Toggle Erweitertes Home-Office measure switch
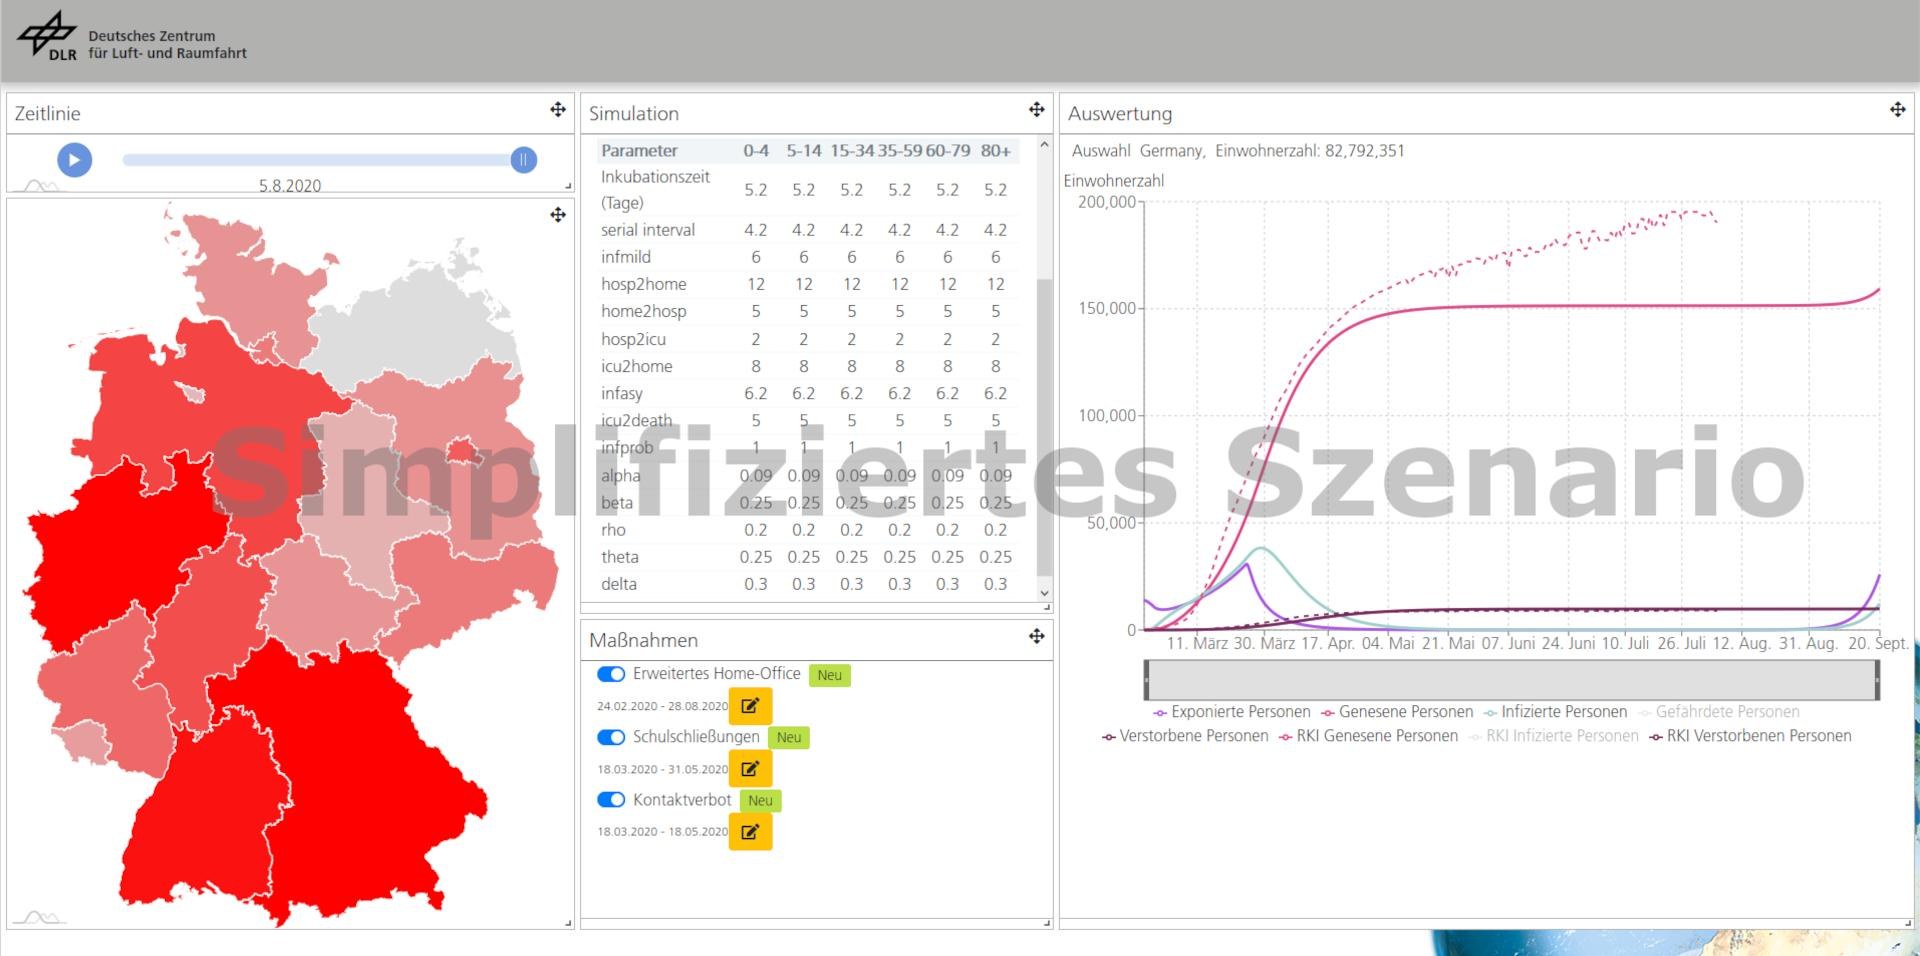Viewport: 1920px width, 956px height. click(x=611, y=674)
